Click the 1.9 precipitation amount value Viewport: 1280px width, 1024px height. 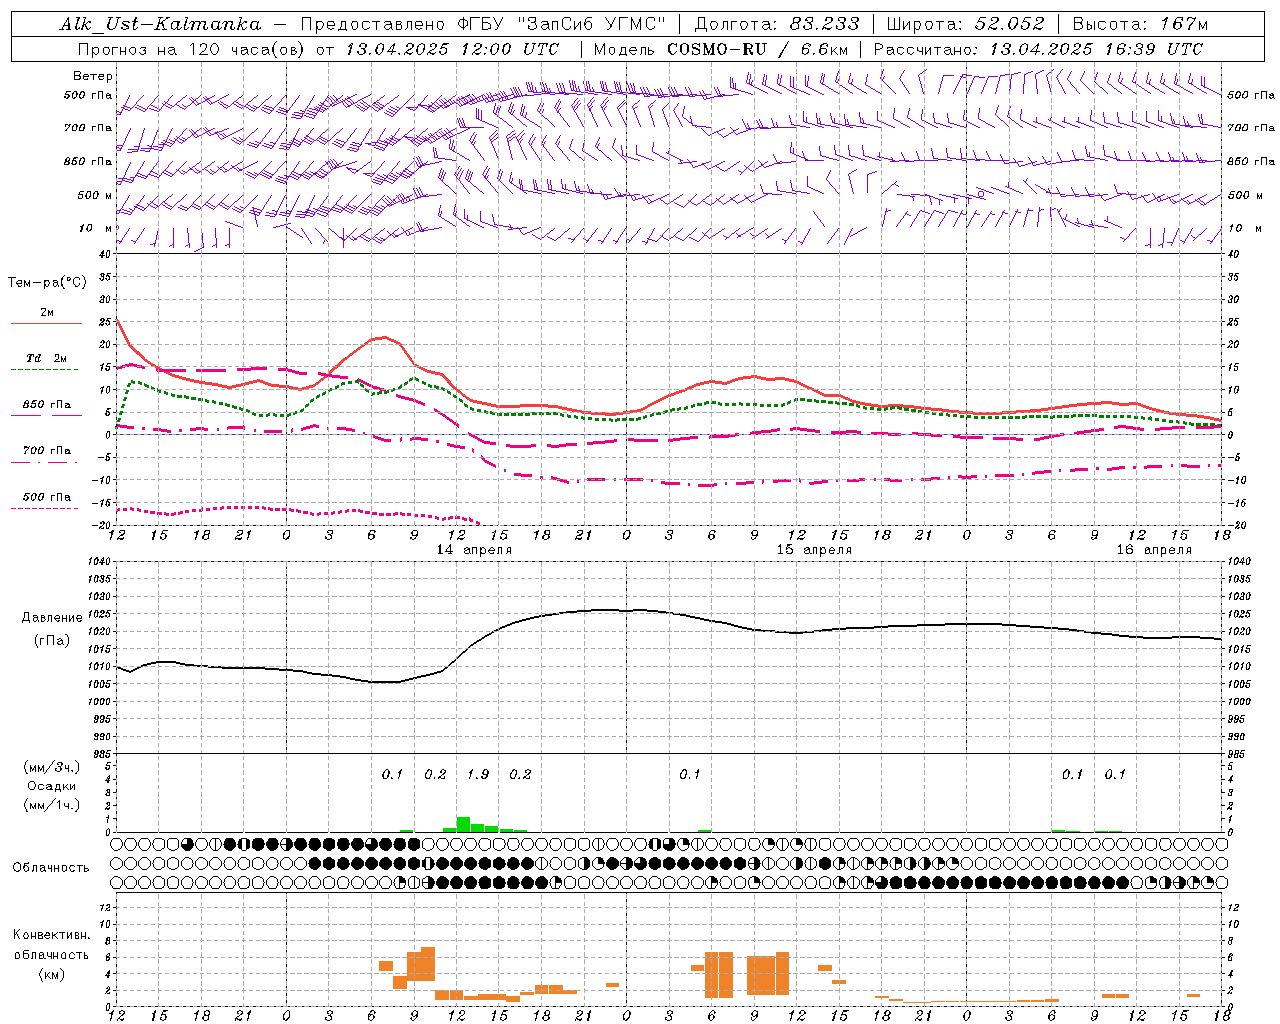tap(478, 774)
